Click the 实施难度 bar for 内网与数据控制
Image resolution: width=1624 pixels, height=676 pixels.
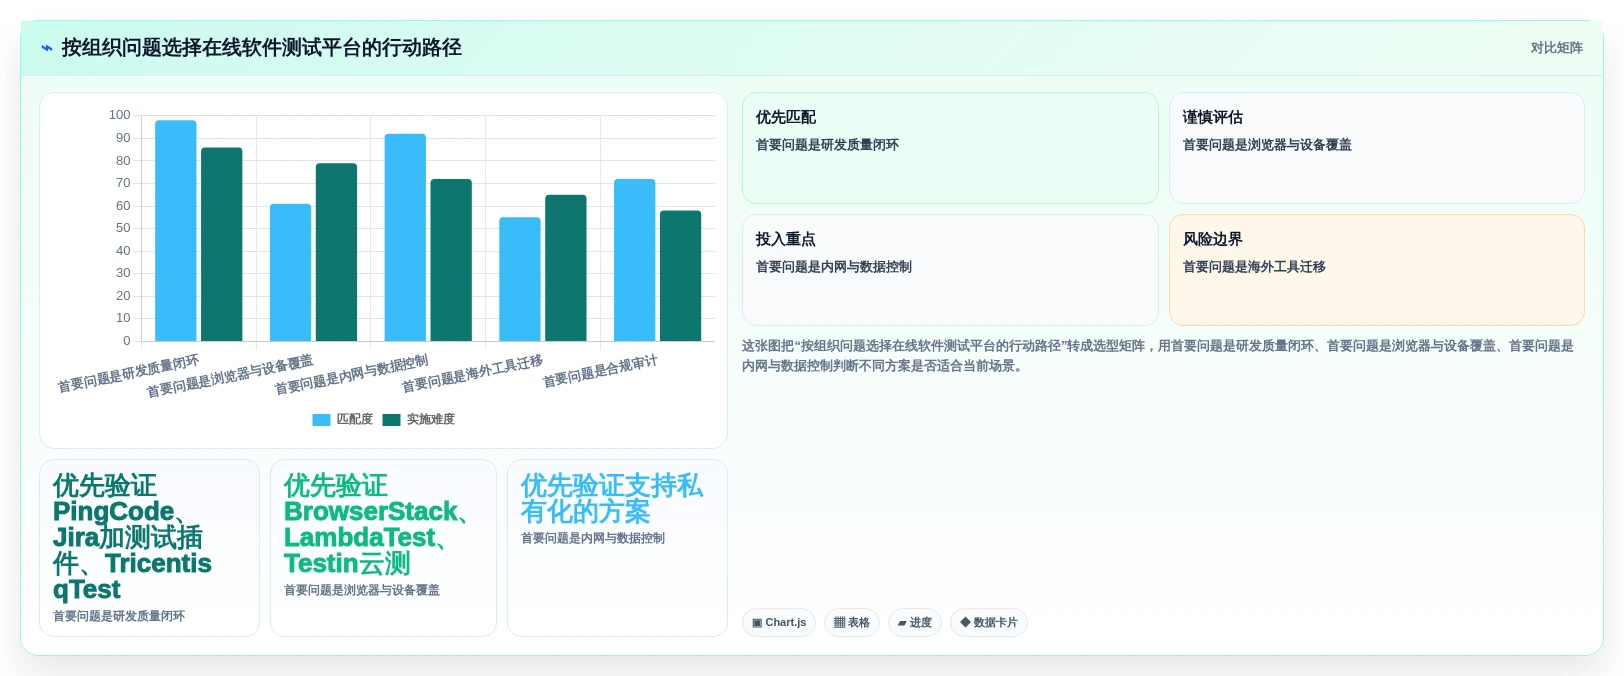[x=451, y=260]
